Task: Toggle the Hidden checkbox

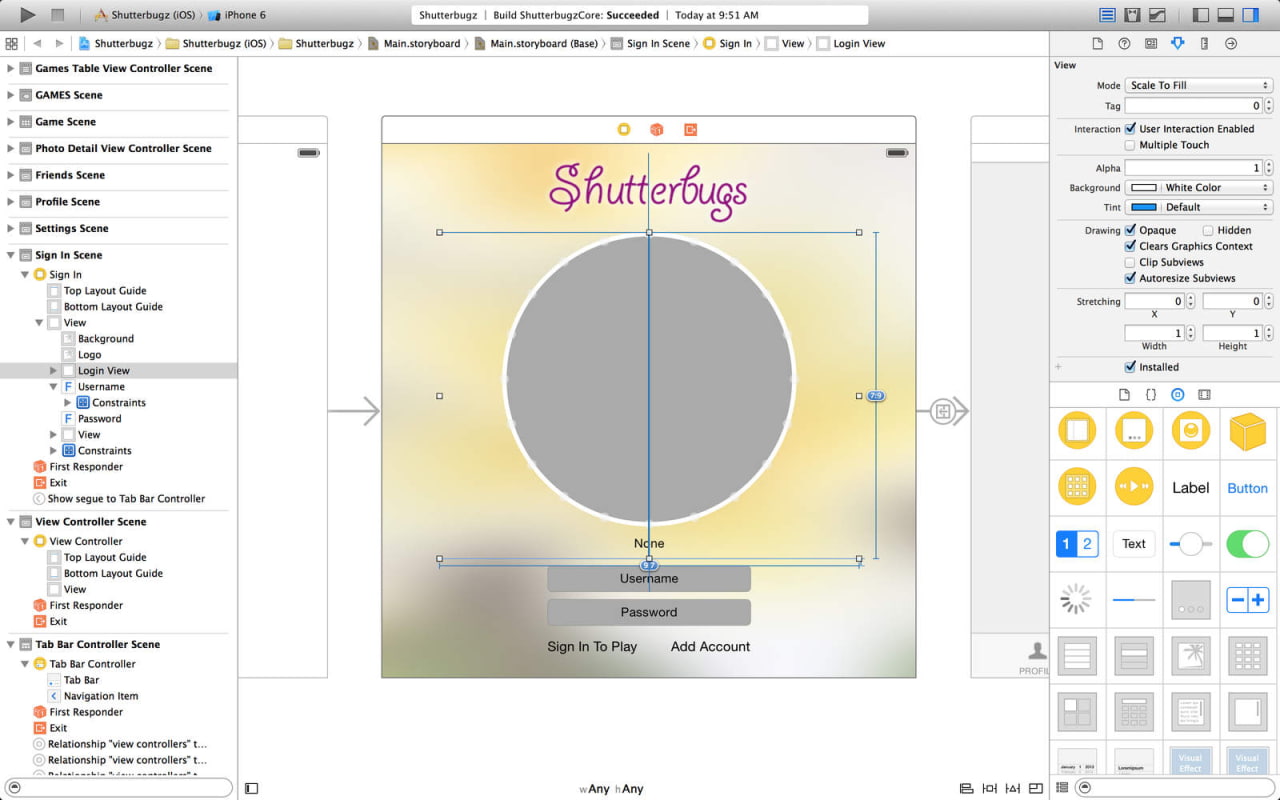Action: (1208, 230)
